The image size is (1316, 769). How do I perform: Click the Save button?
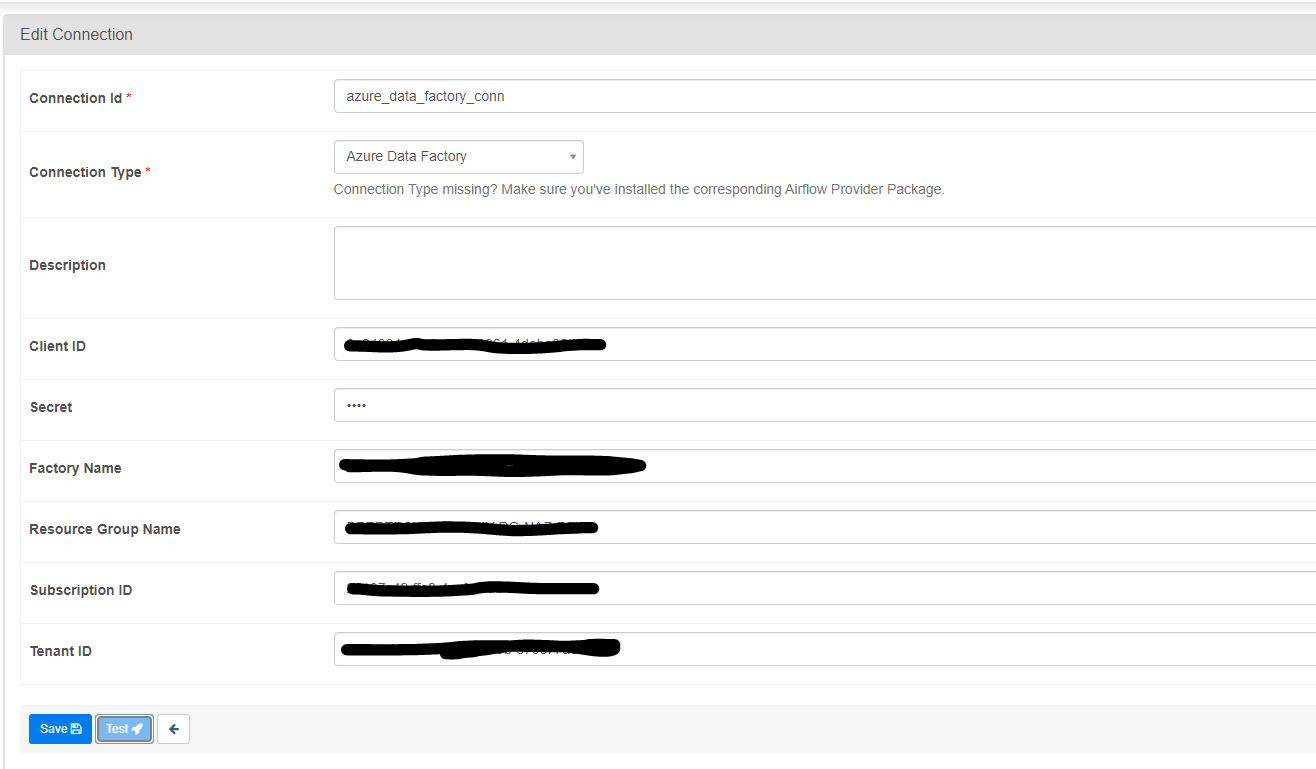[x=60, y=729]
